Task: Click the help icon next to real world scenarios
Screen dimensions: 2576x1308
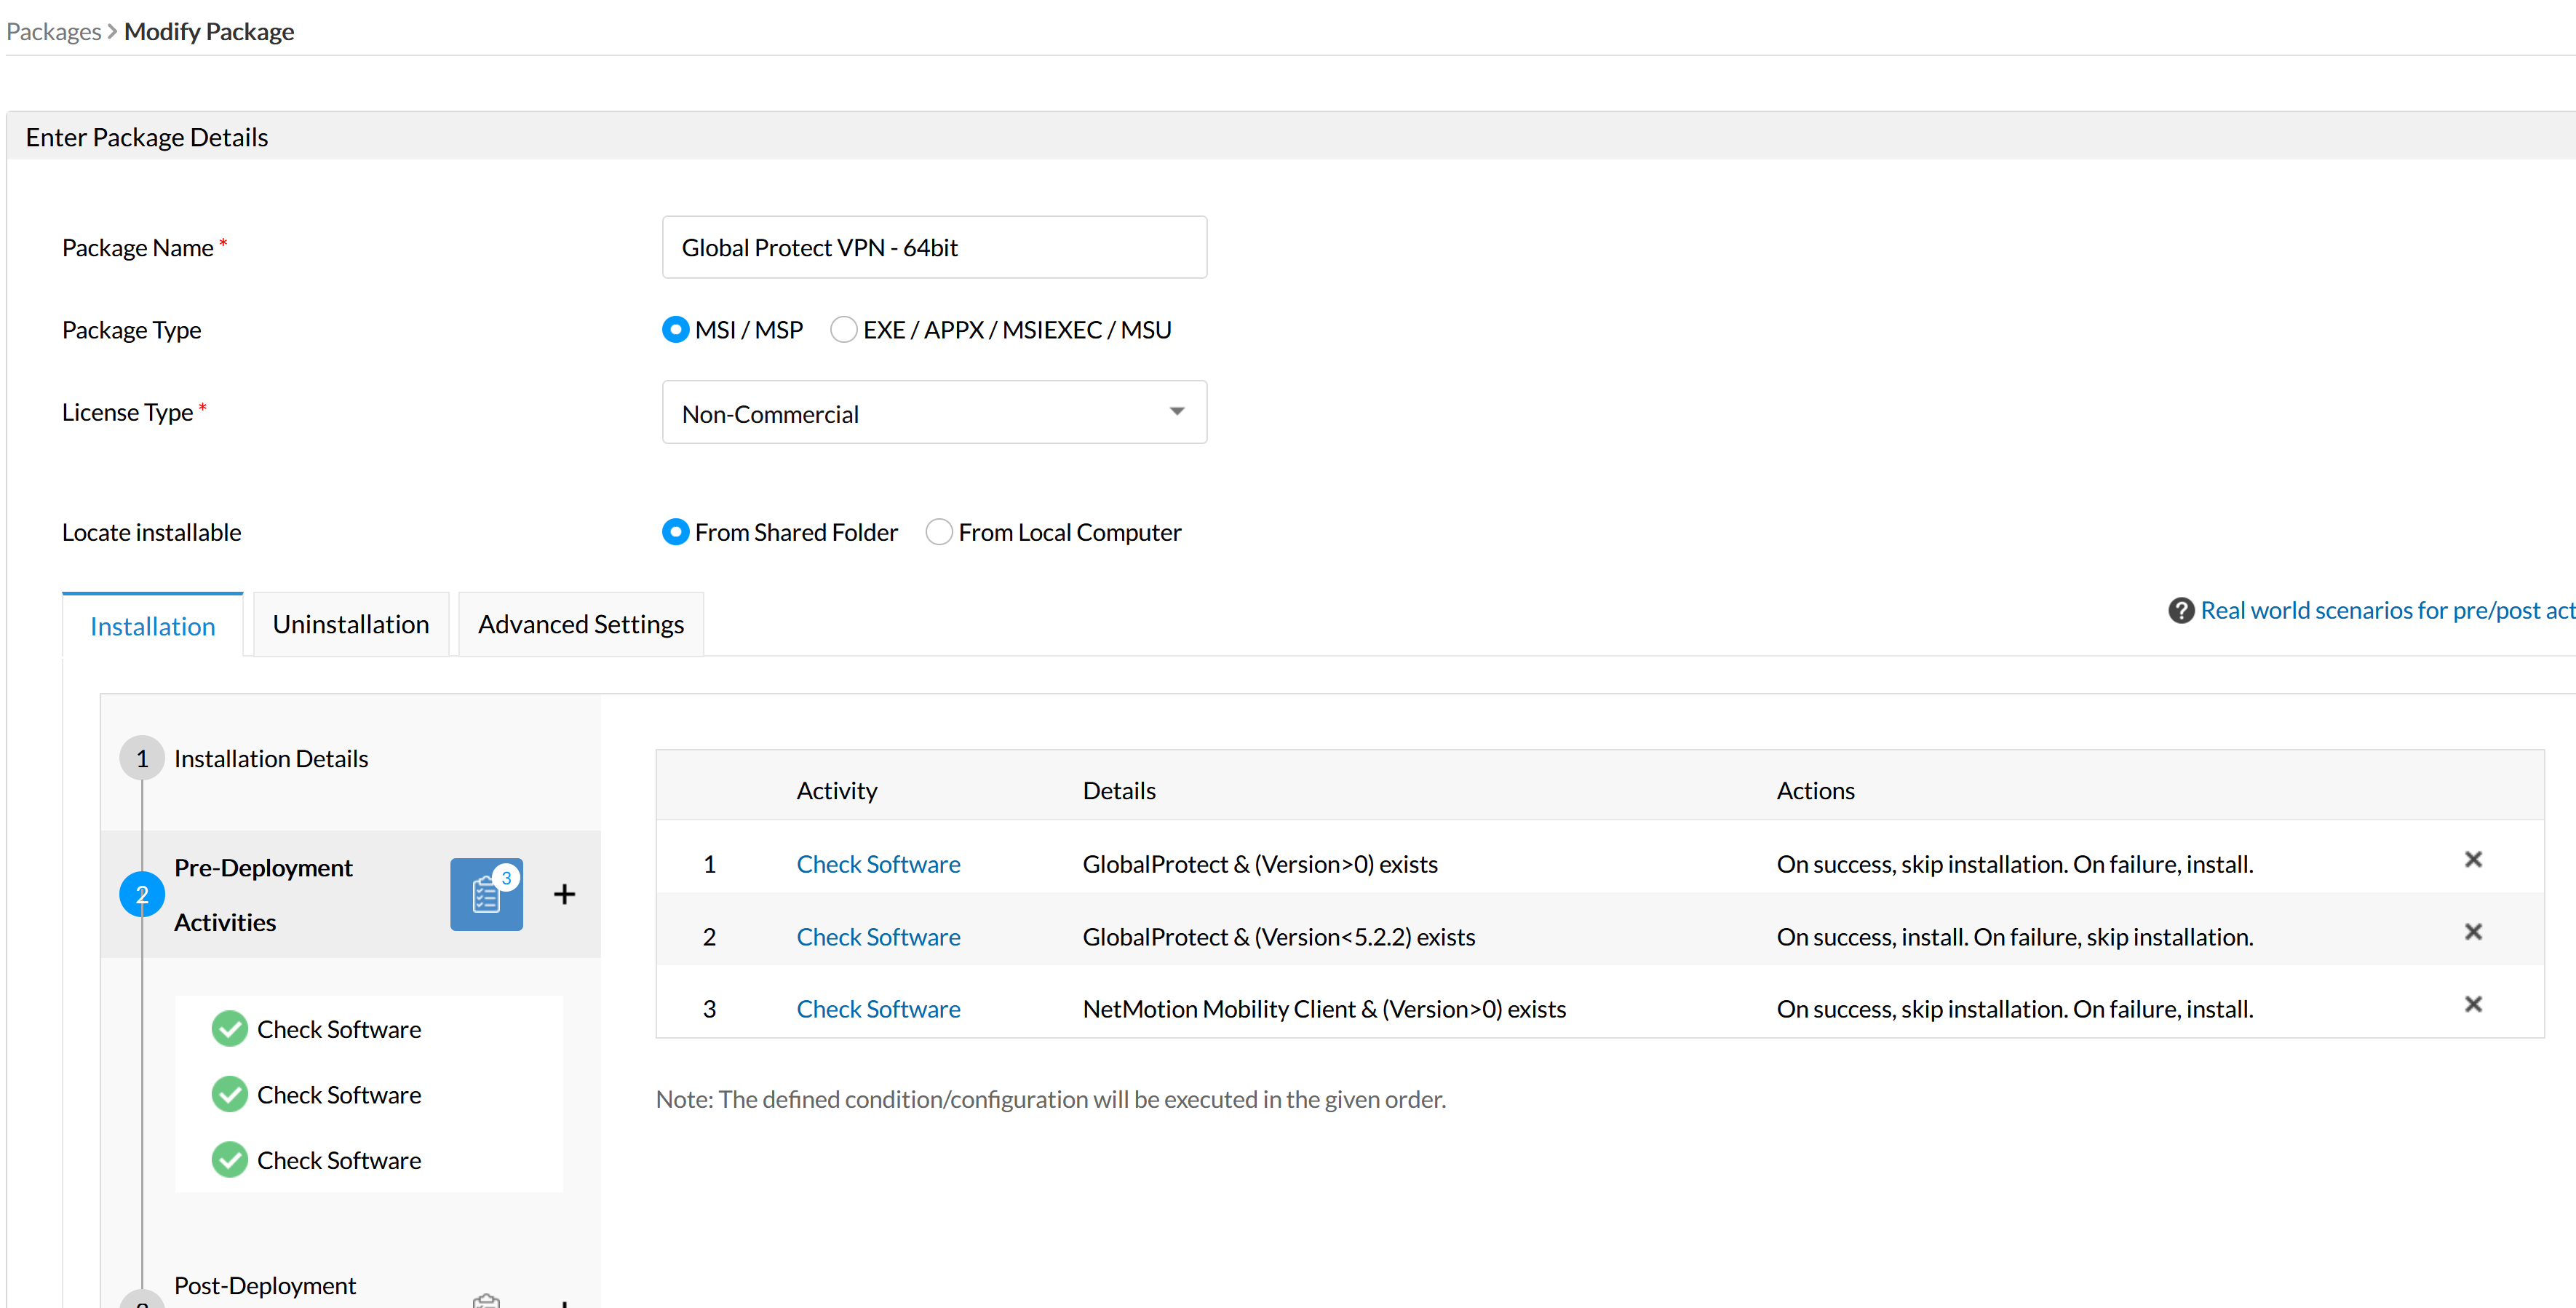Action: pos(2182,610)
